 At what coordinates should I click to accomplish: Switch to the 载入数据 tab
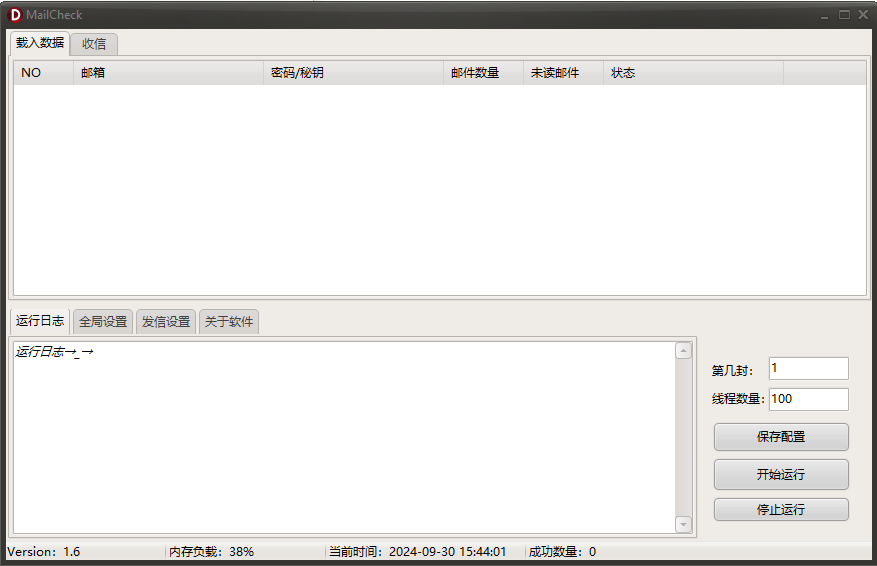pos(40,43)
